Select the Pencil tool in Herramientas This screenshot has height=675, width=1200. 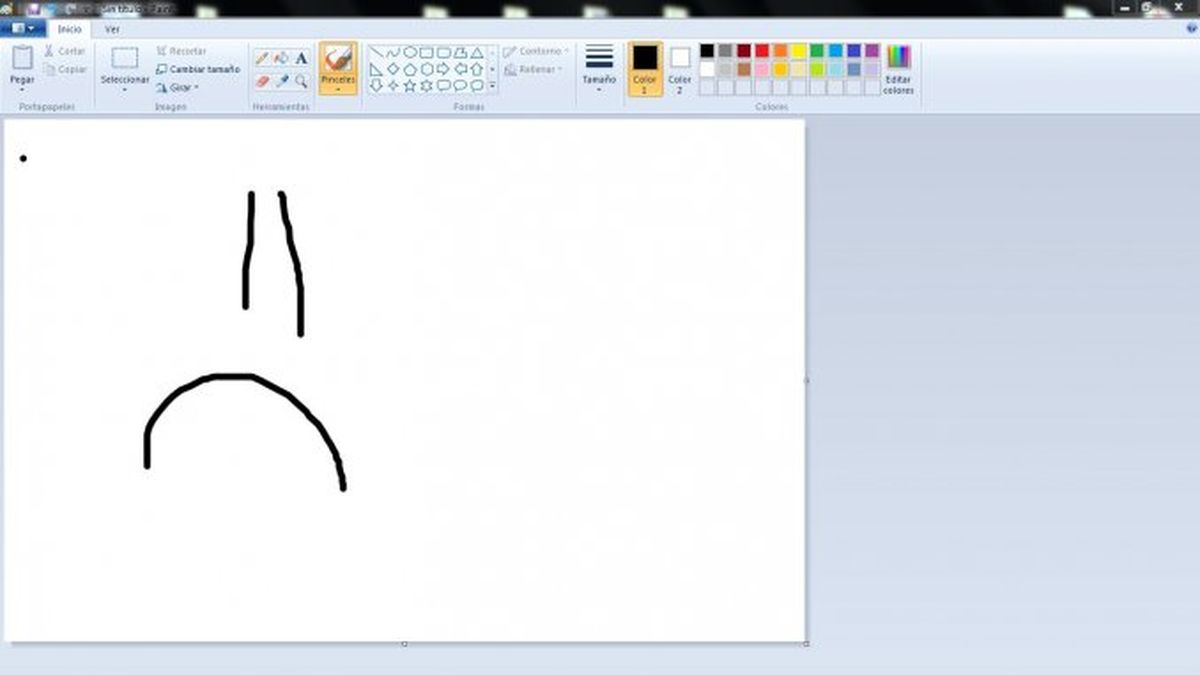click(265, 56)
